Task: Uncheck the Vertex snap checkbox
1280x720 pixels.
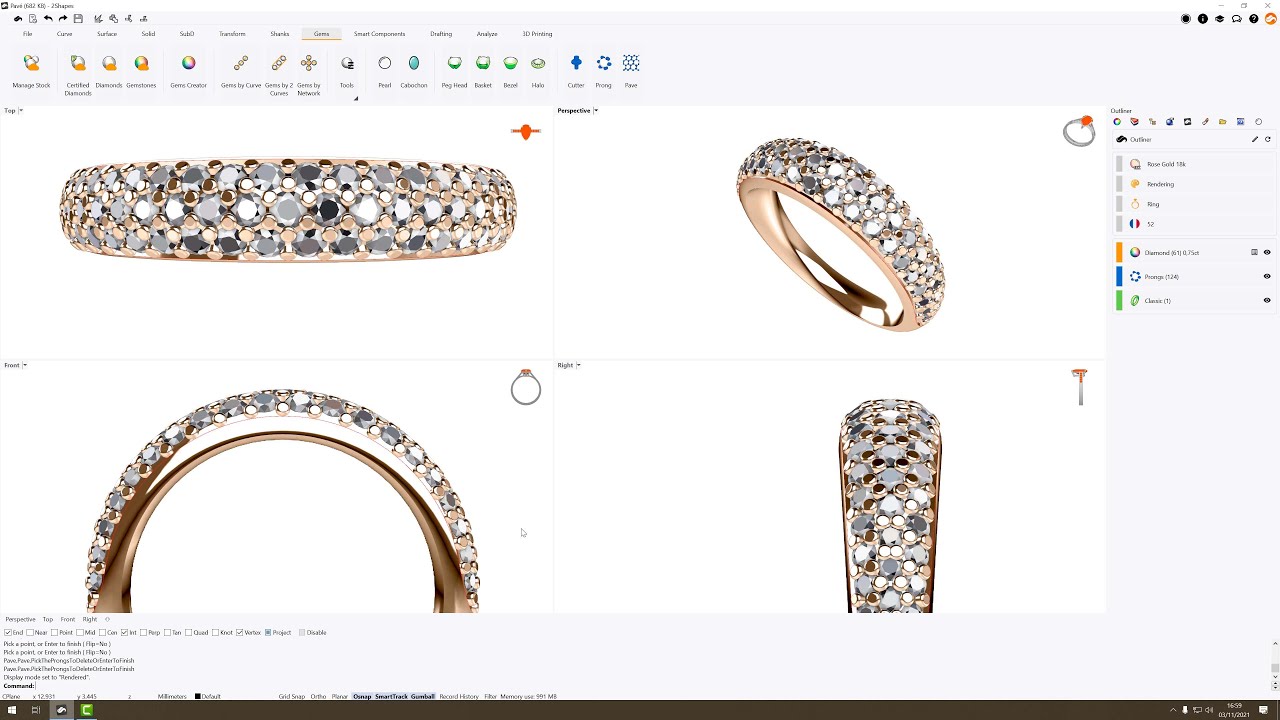Action: coord(239,633)
